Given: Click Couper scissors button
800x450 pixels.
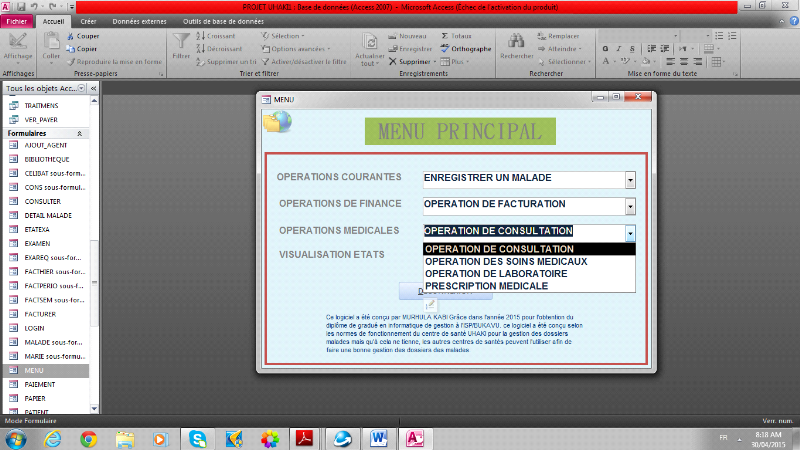Looking at the screenshot, I should (x=83, y=36).
